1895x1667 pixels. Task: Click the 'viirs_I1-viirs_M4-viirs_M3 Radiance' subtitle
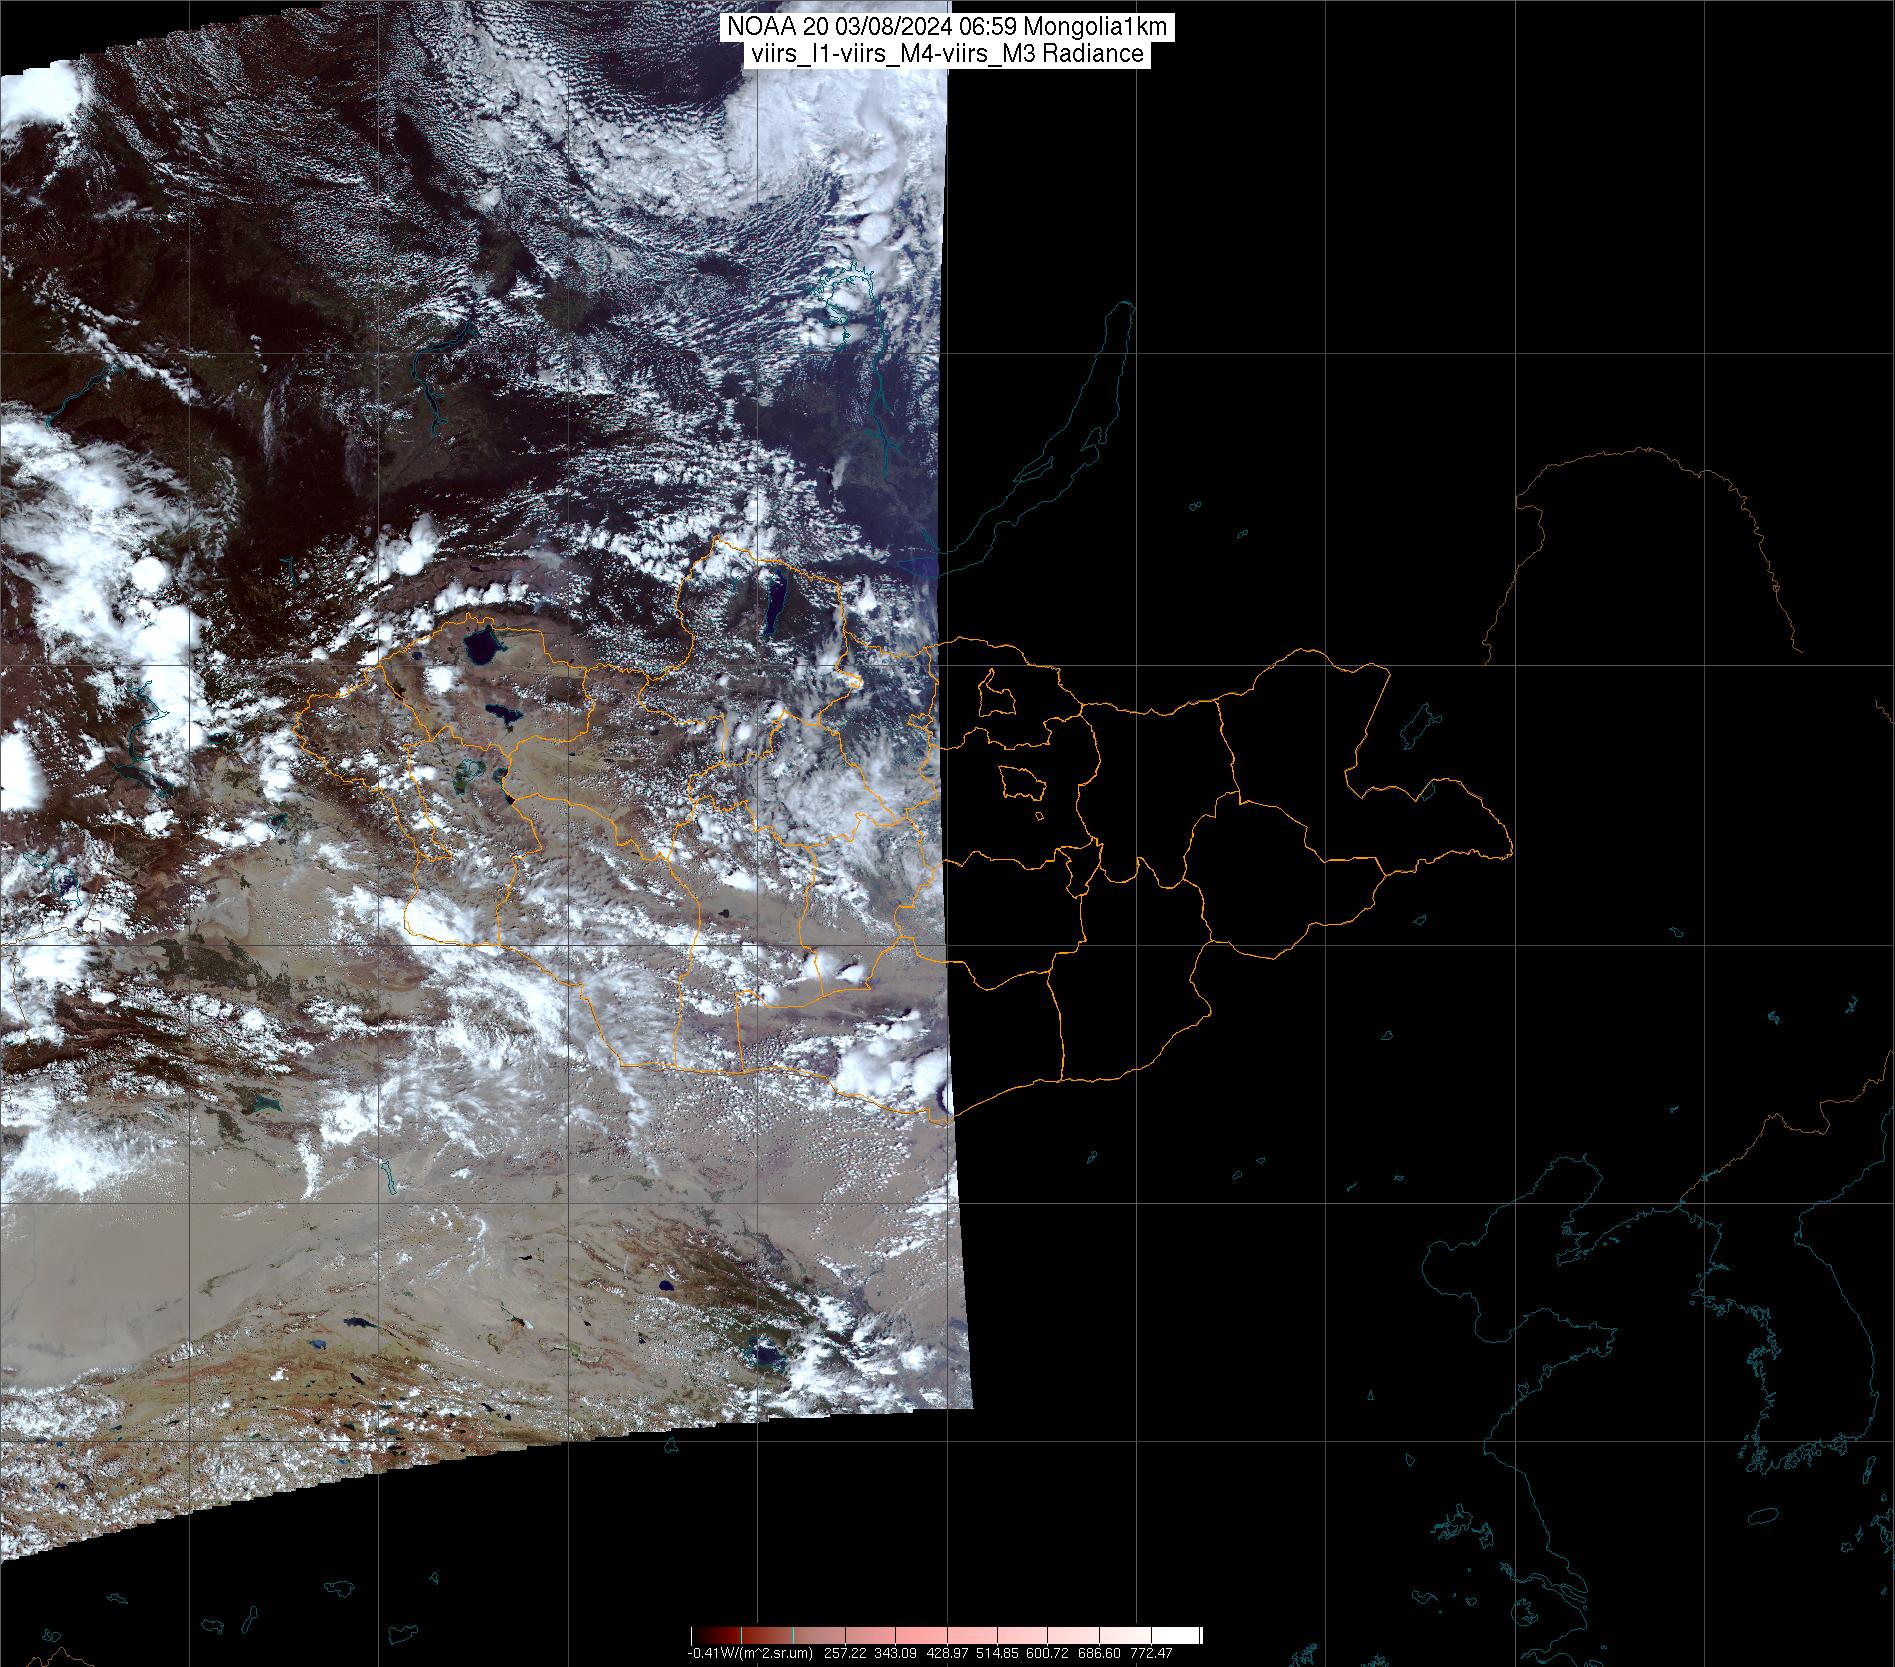coord(946,54)
